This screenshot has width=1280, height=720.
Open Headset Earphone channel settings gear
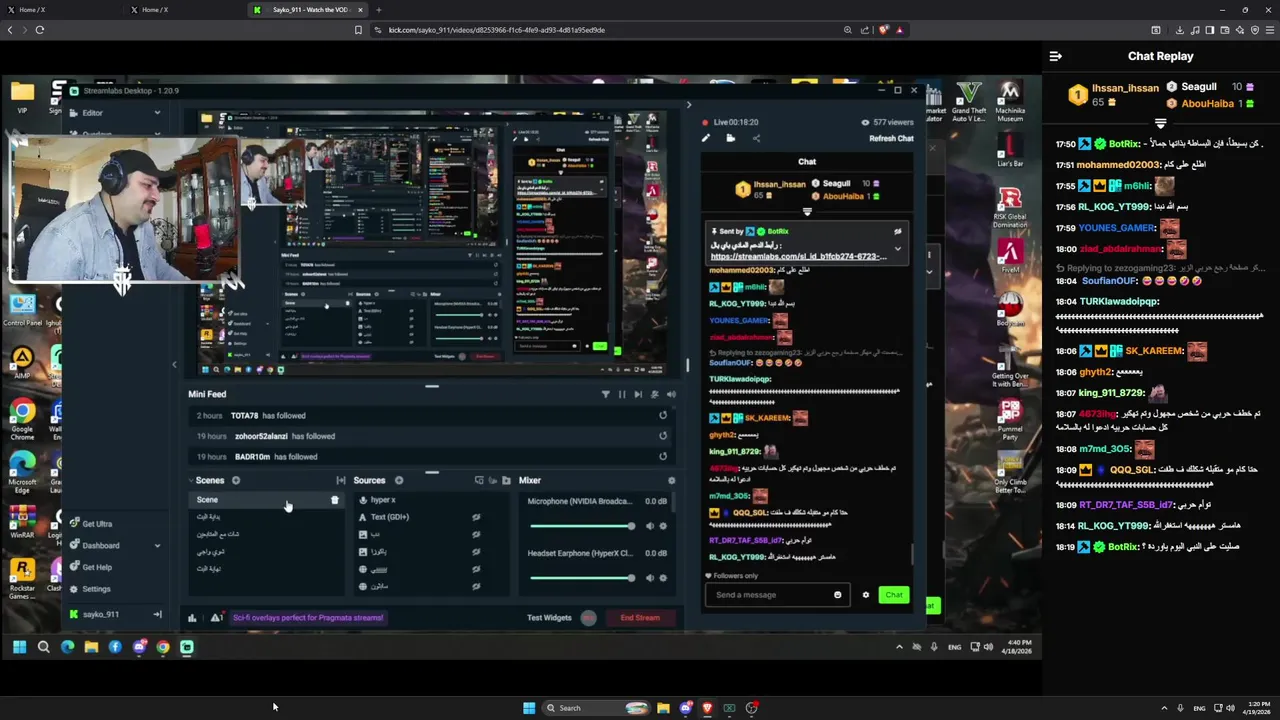coord(664,578)
